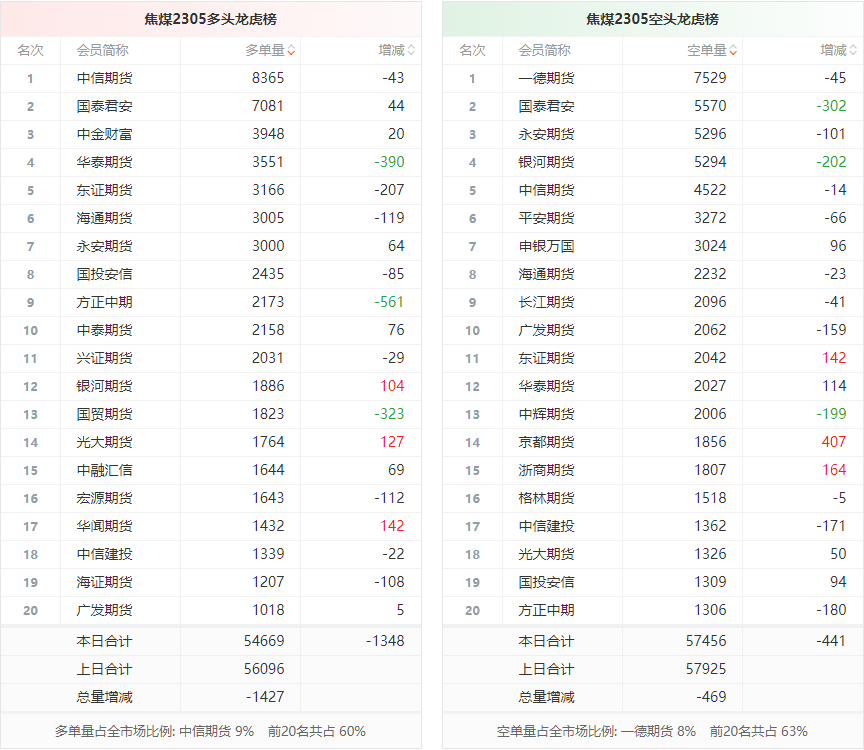Select the 焦煤2305空头龙虎榜 table title
Image resolution: width=864 pixels, height=750 pixels.
coord(652,19)
